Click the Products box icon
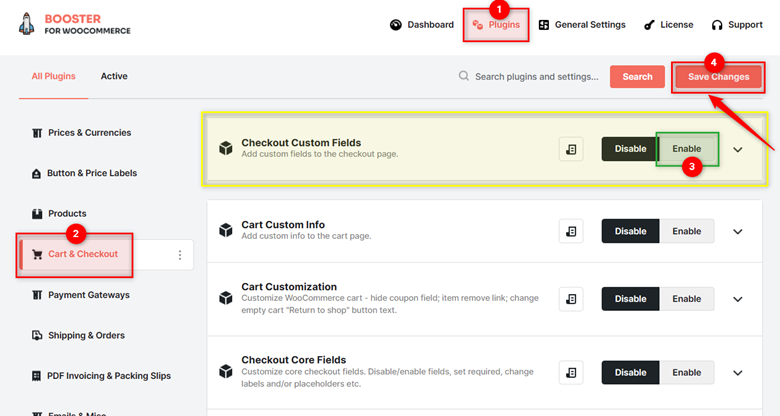 pyautogui.click(x=37, y=213)
